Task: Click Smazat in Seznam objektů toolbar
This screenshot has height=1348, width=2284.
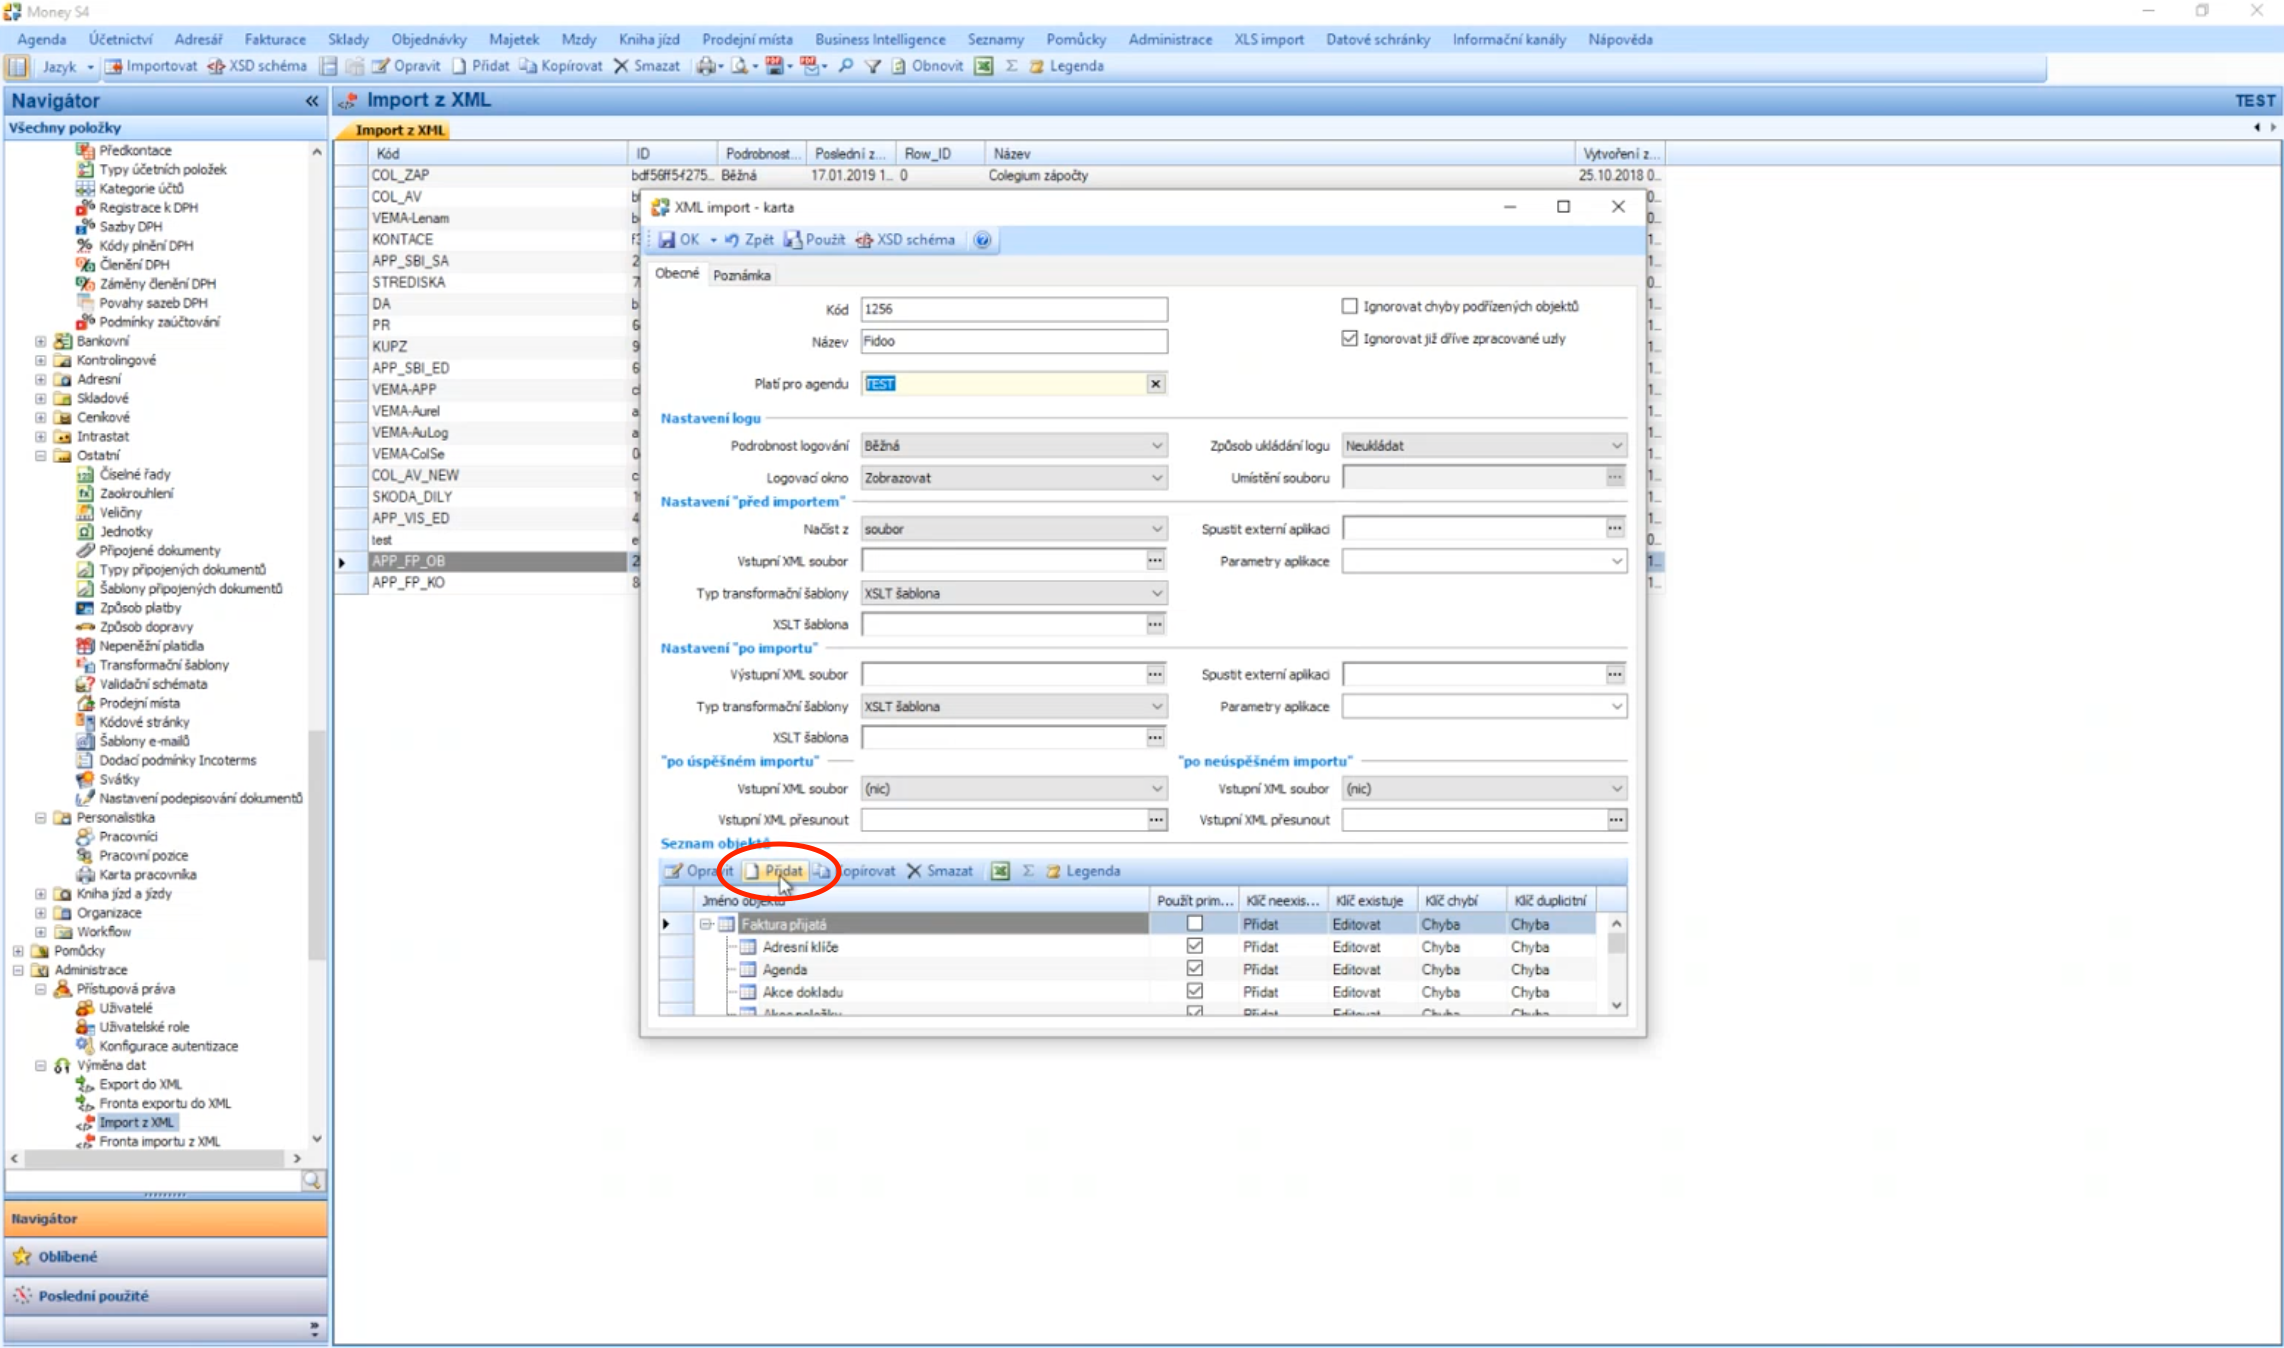Action: [x=939, y=871]
